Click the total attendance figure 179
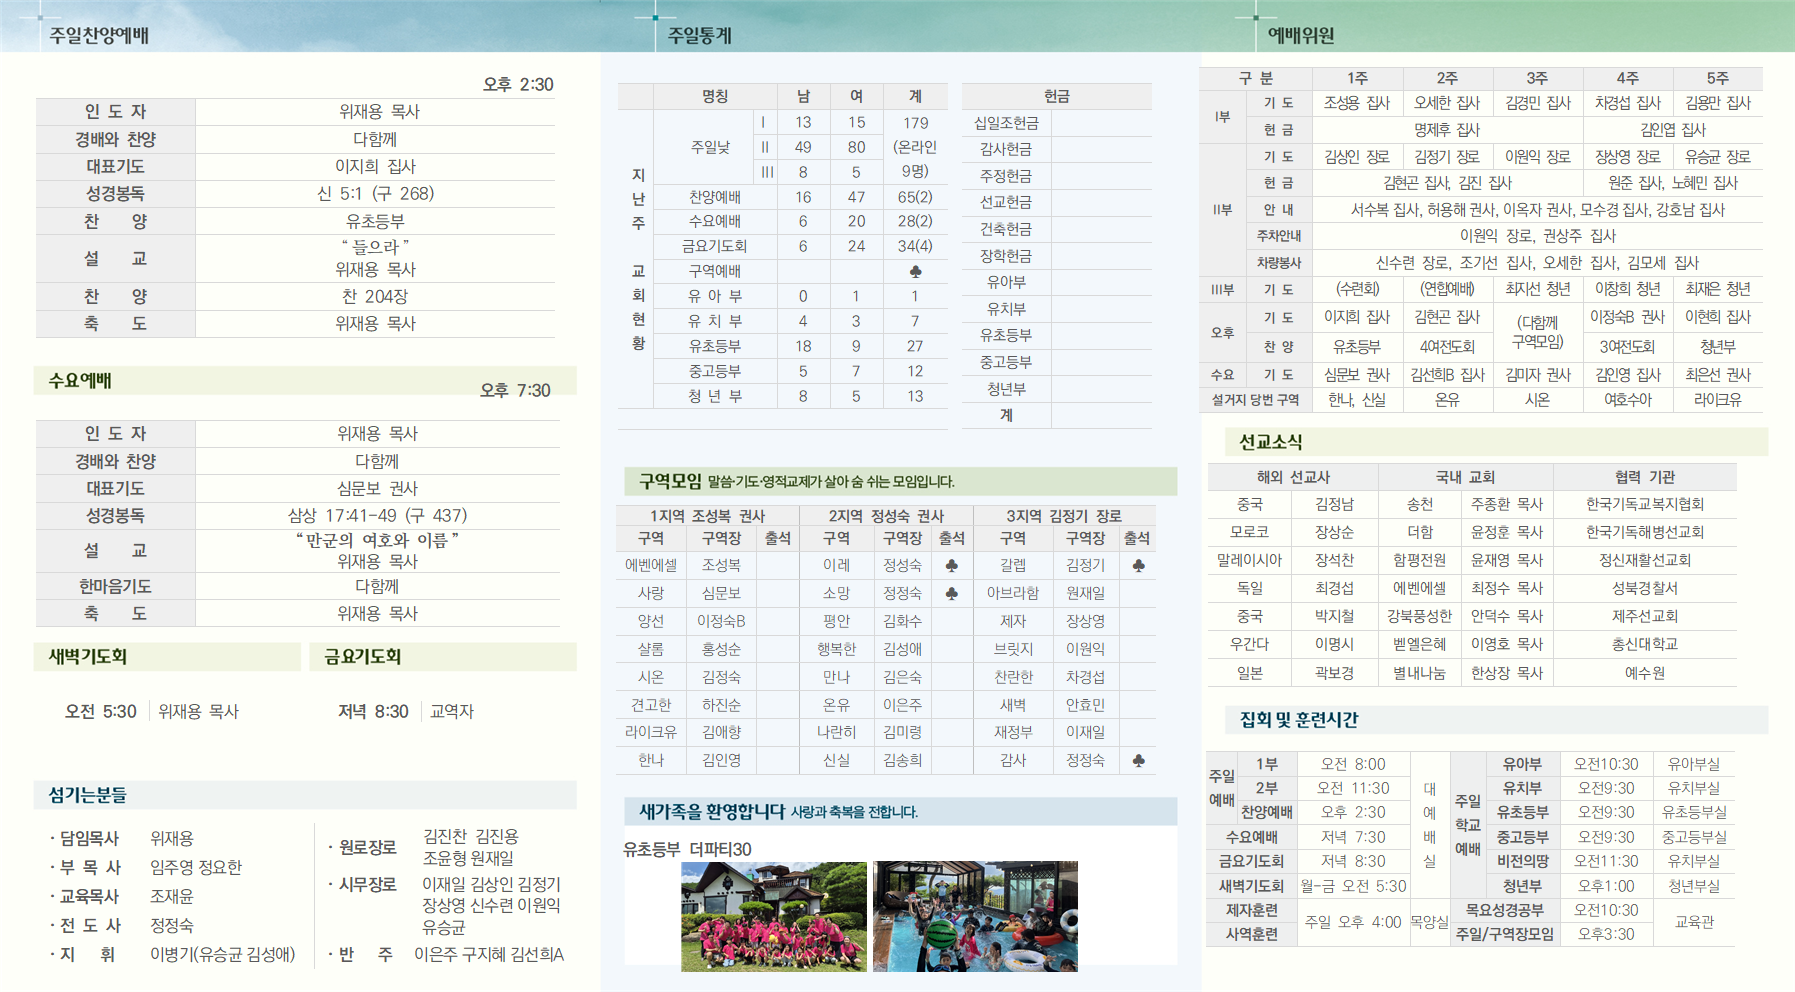 pos(915,123)
